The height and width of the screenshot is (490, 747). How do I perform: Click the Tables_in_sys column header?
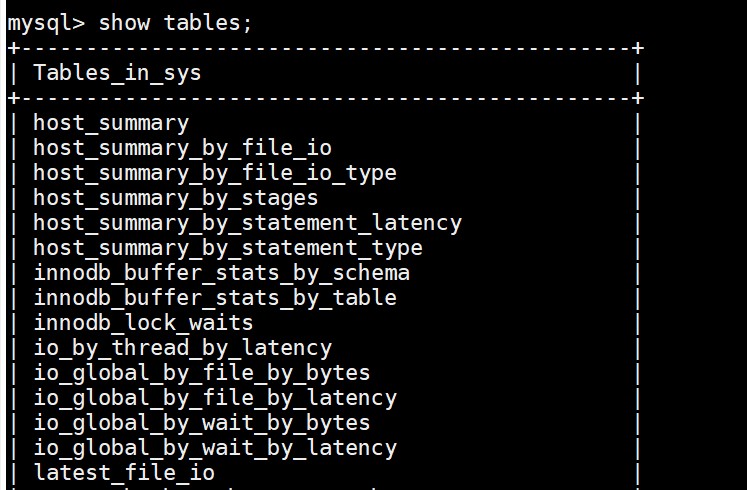(117, 73)
